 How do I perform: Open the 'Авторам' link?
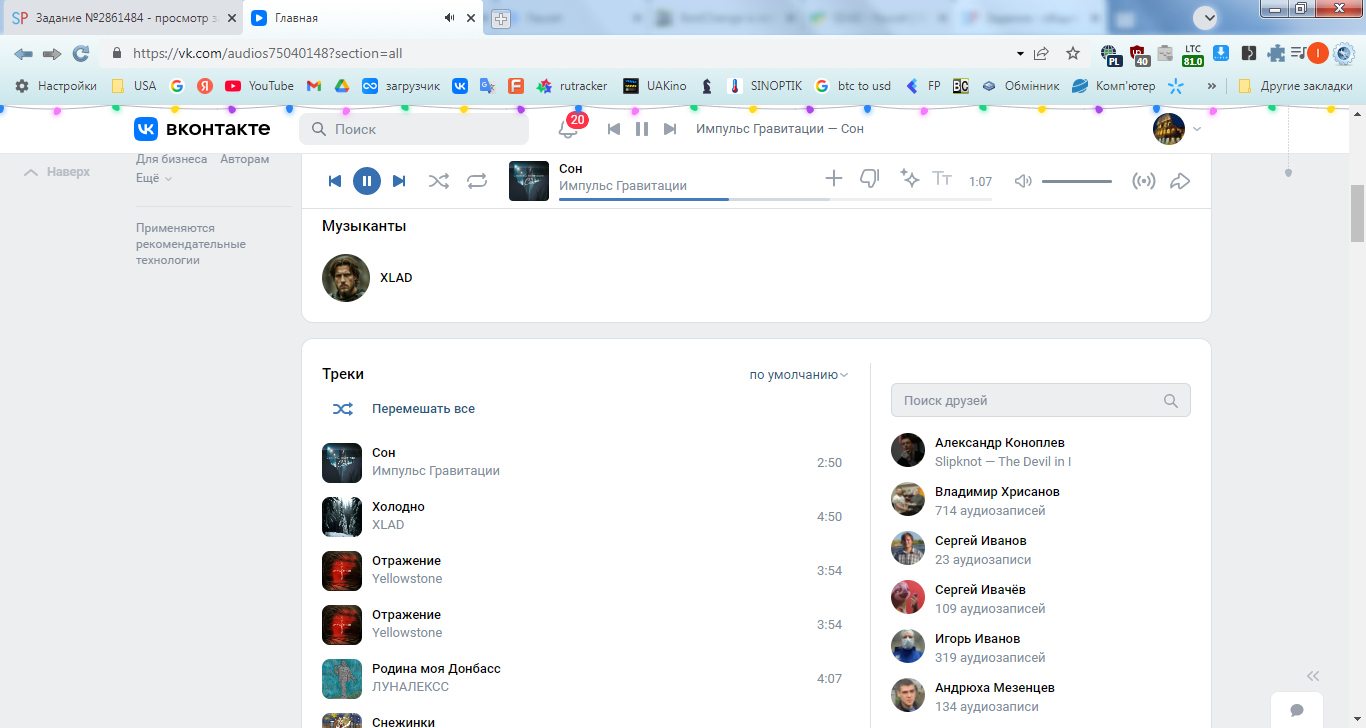click(245, 159)
